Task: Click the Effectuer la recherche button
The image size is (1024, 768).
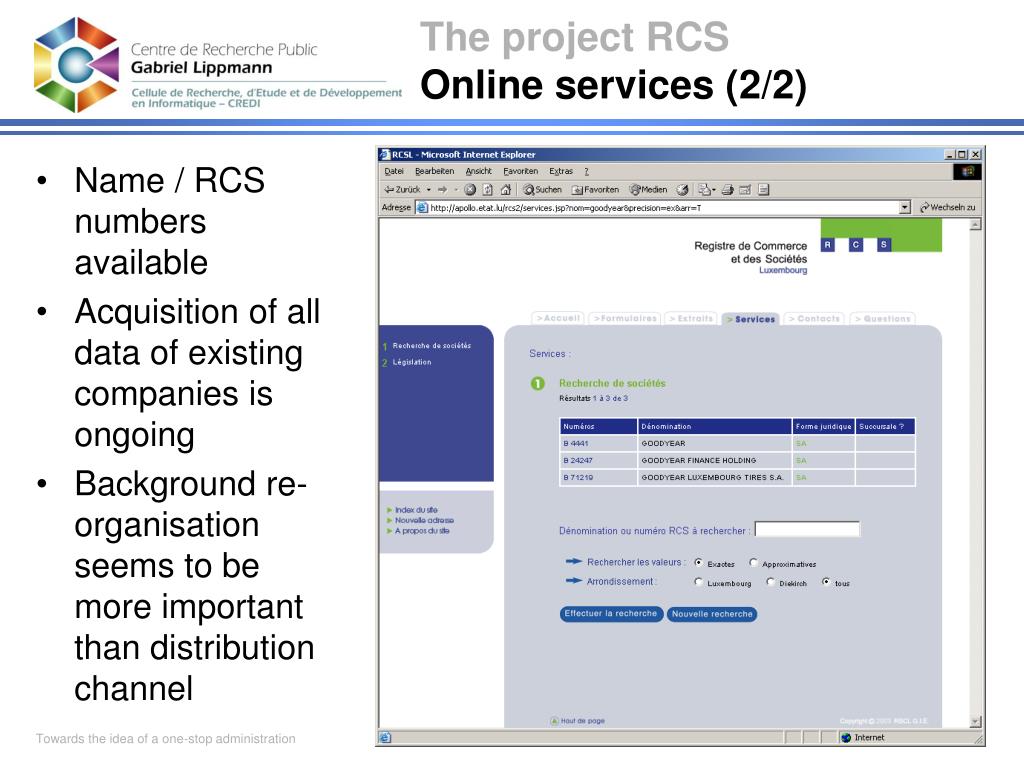Action: [x=611, y=614]
